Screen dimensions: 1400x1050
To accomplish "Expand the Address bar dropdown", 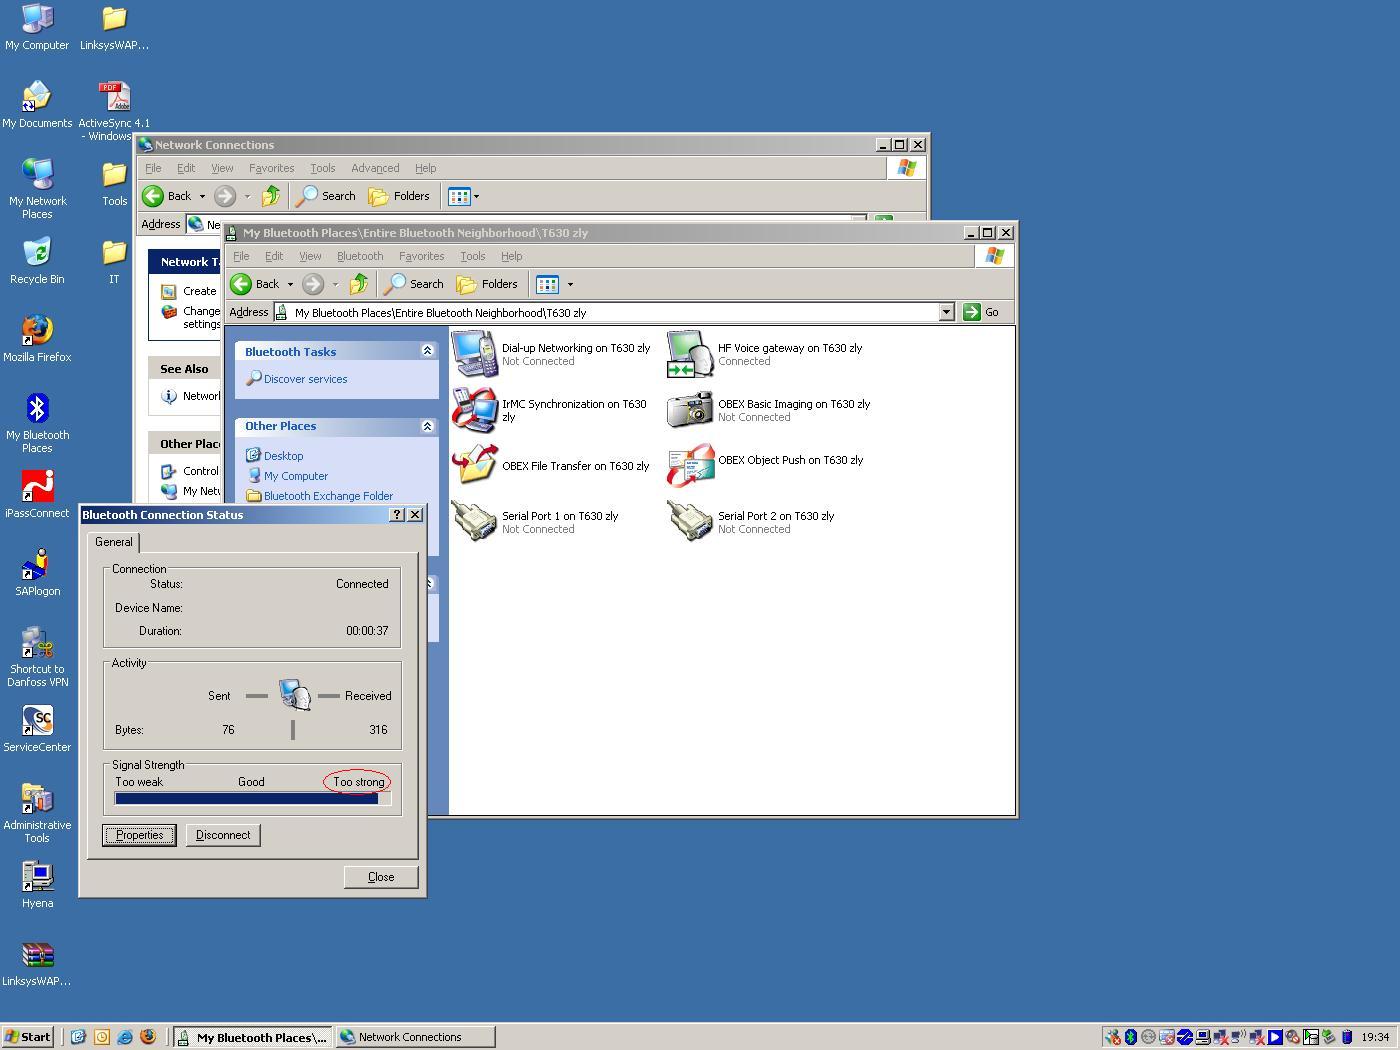I will pos(946,312).
